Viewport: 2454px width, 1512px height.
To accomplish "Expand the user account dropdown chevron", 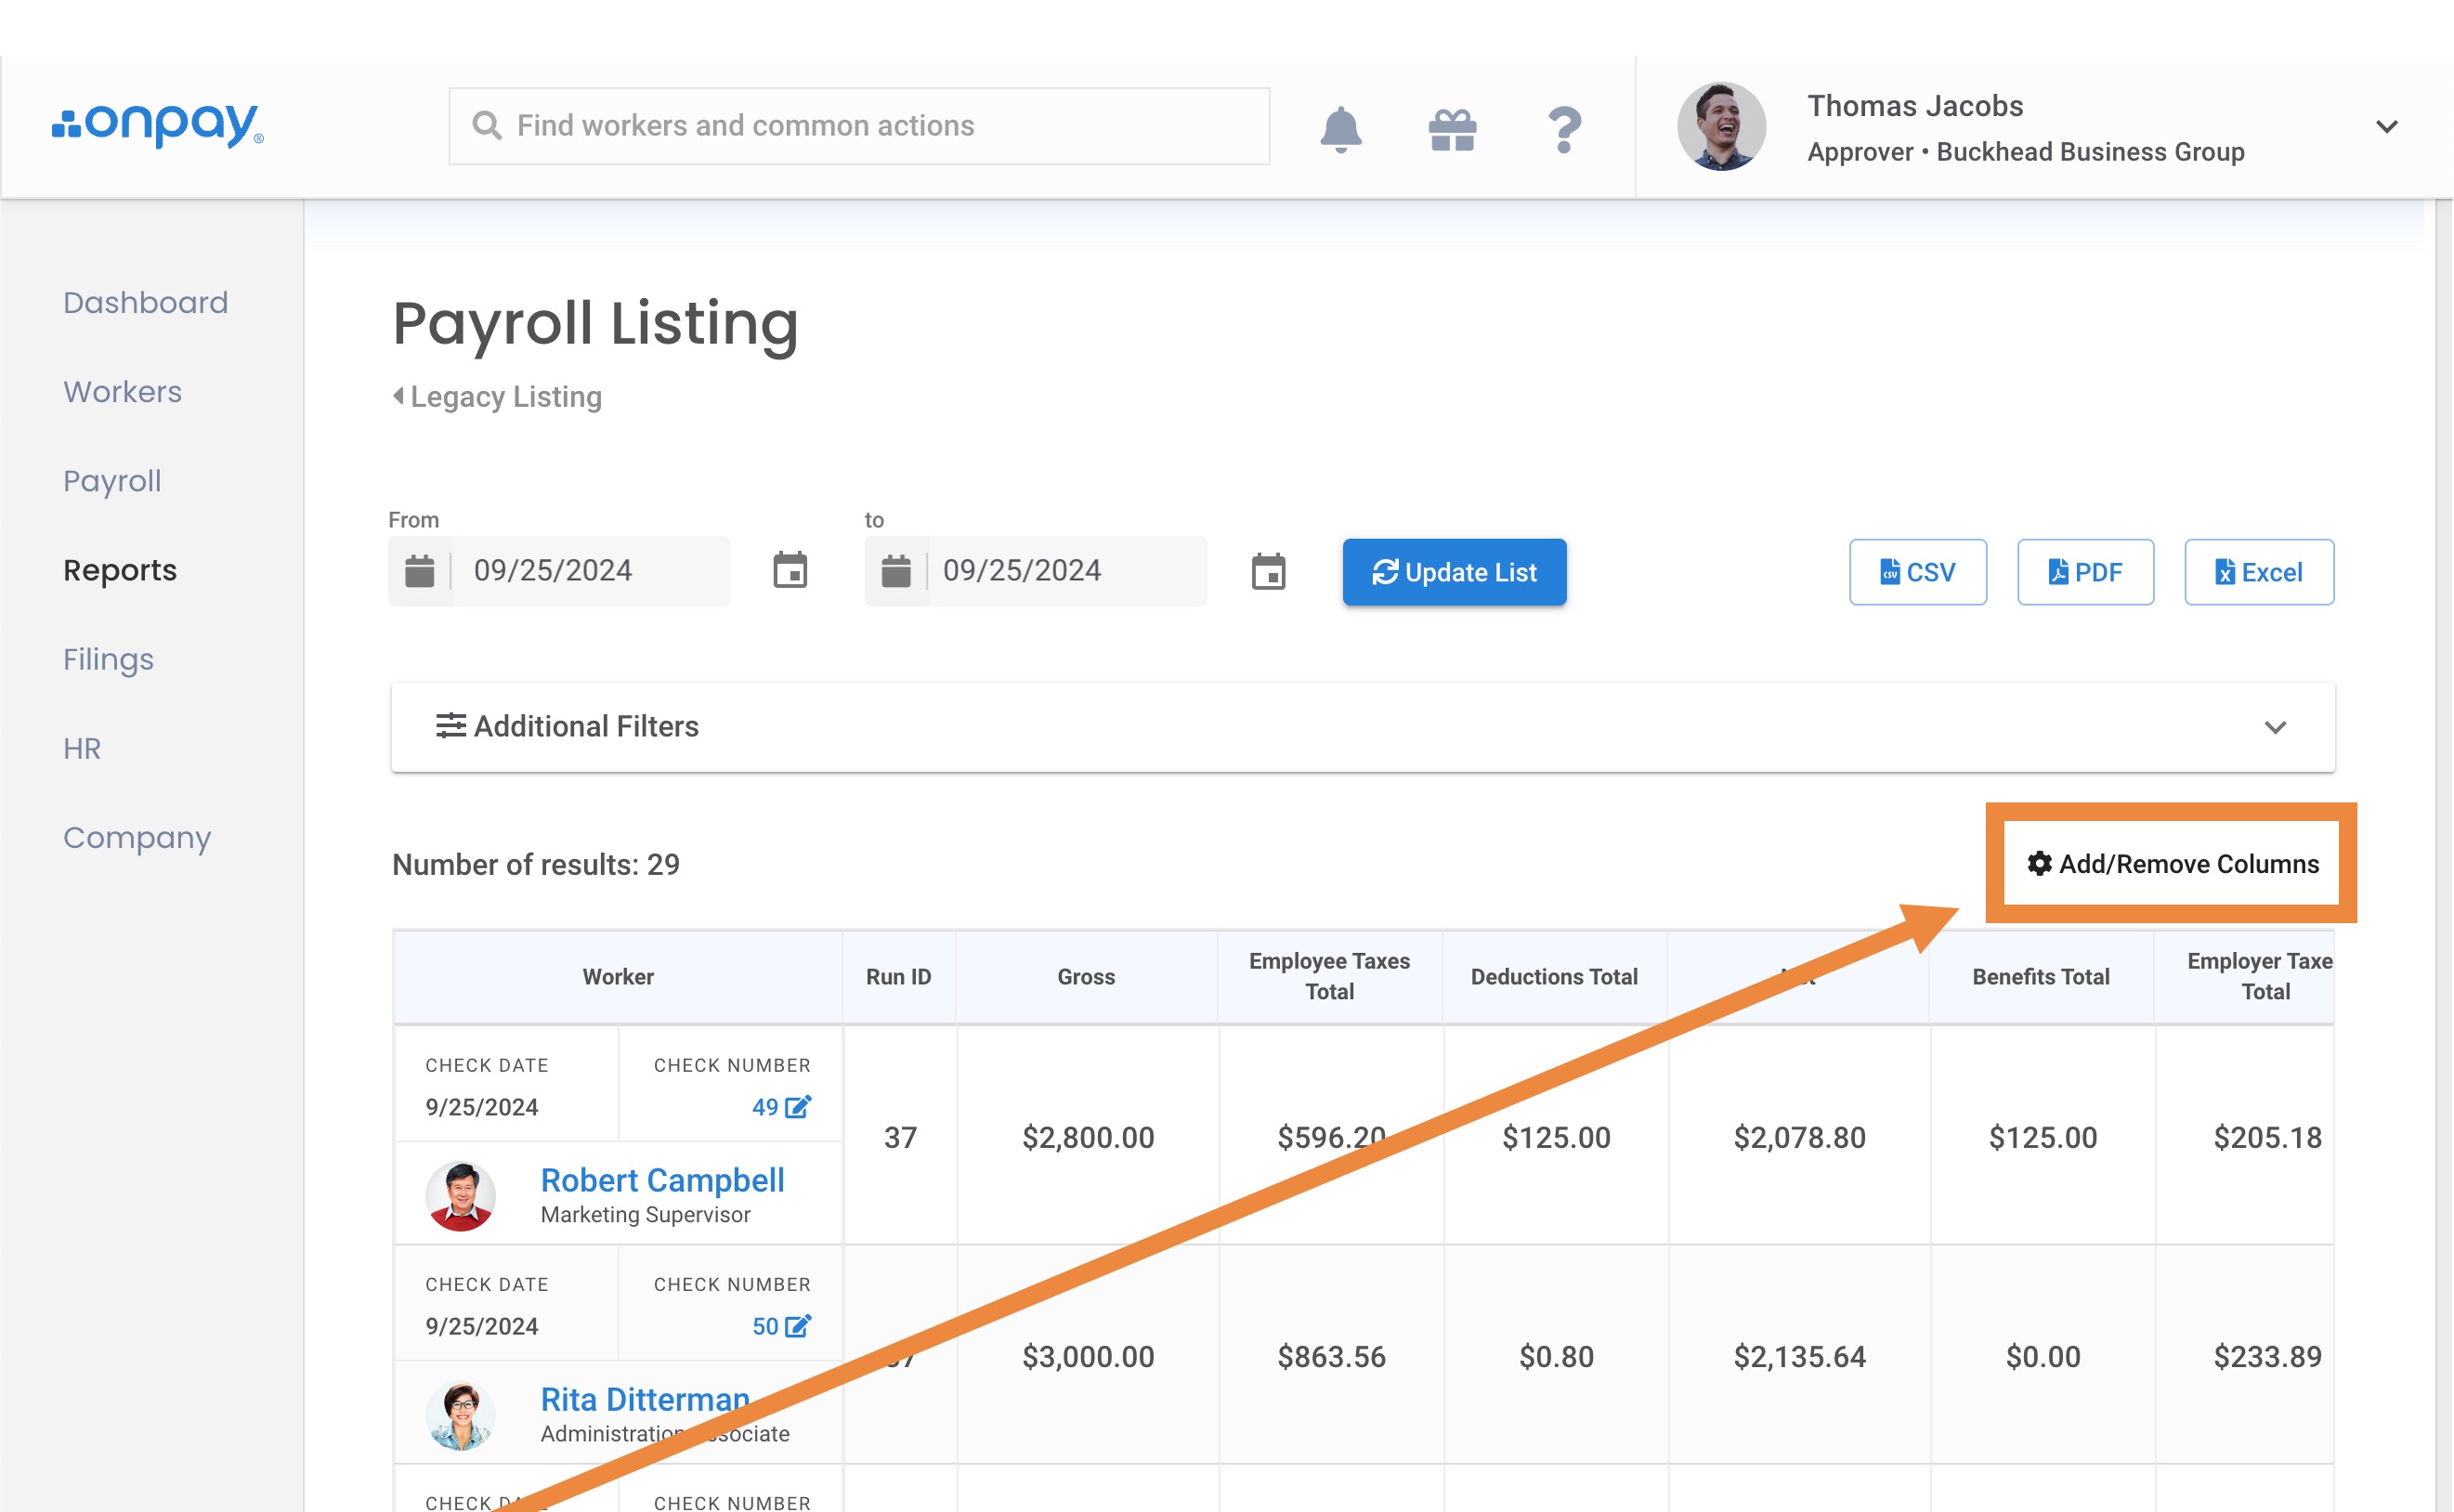I will pyautogui.click(x=2387, y=127).
